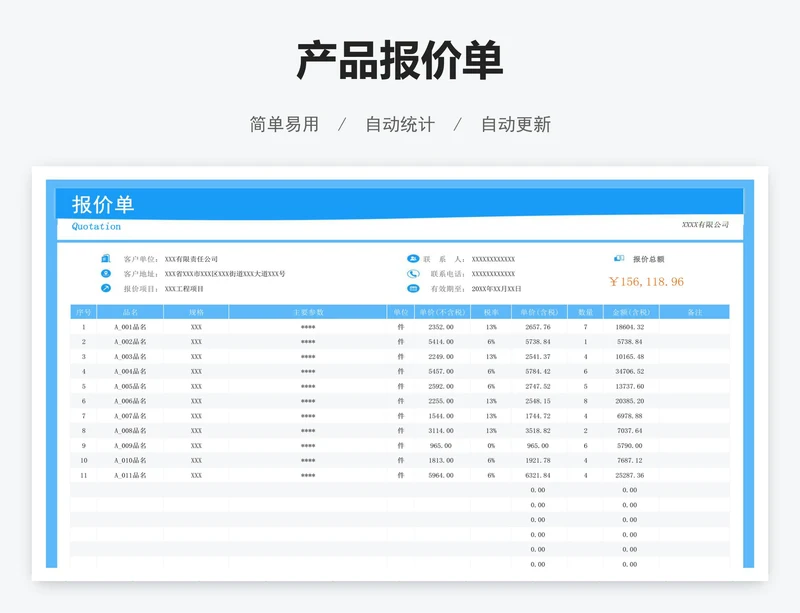Screen dimensions: 800x613
Task: Click the customer name field XXX有限责任公司
Action: (x=191, y=259)
